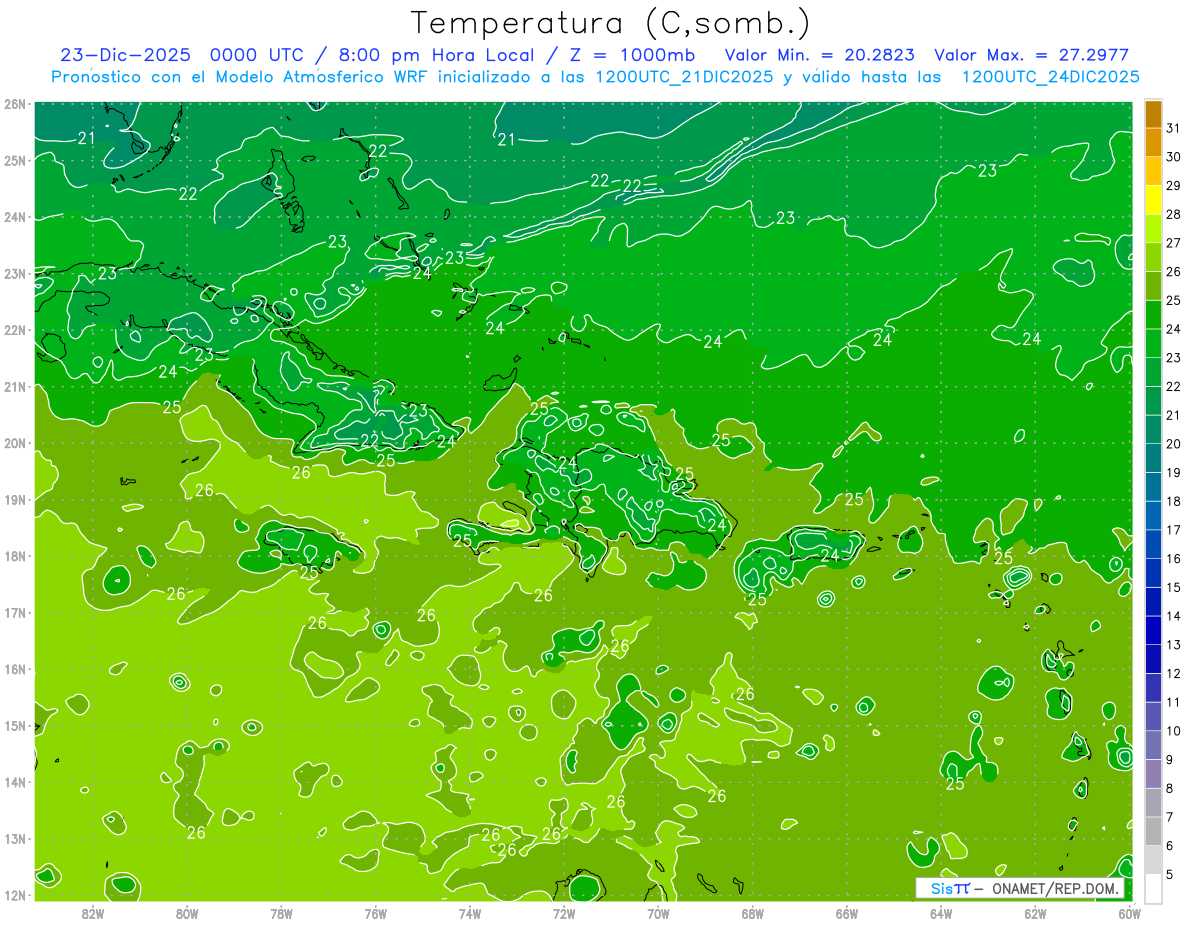Click the 20N latitude axis label

point(15,443)
